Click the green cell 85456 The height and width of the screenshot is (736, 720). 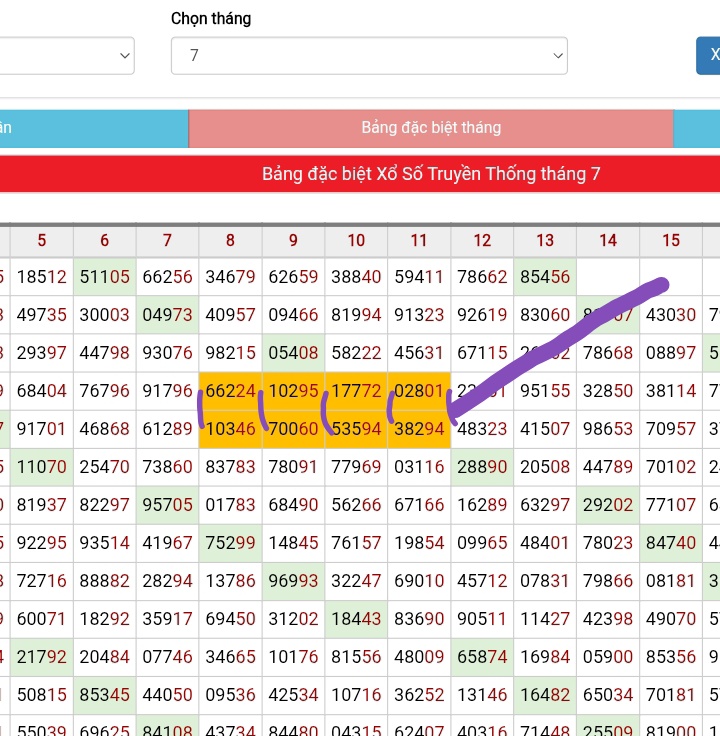coord(545,277)
